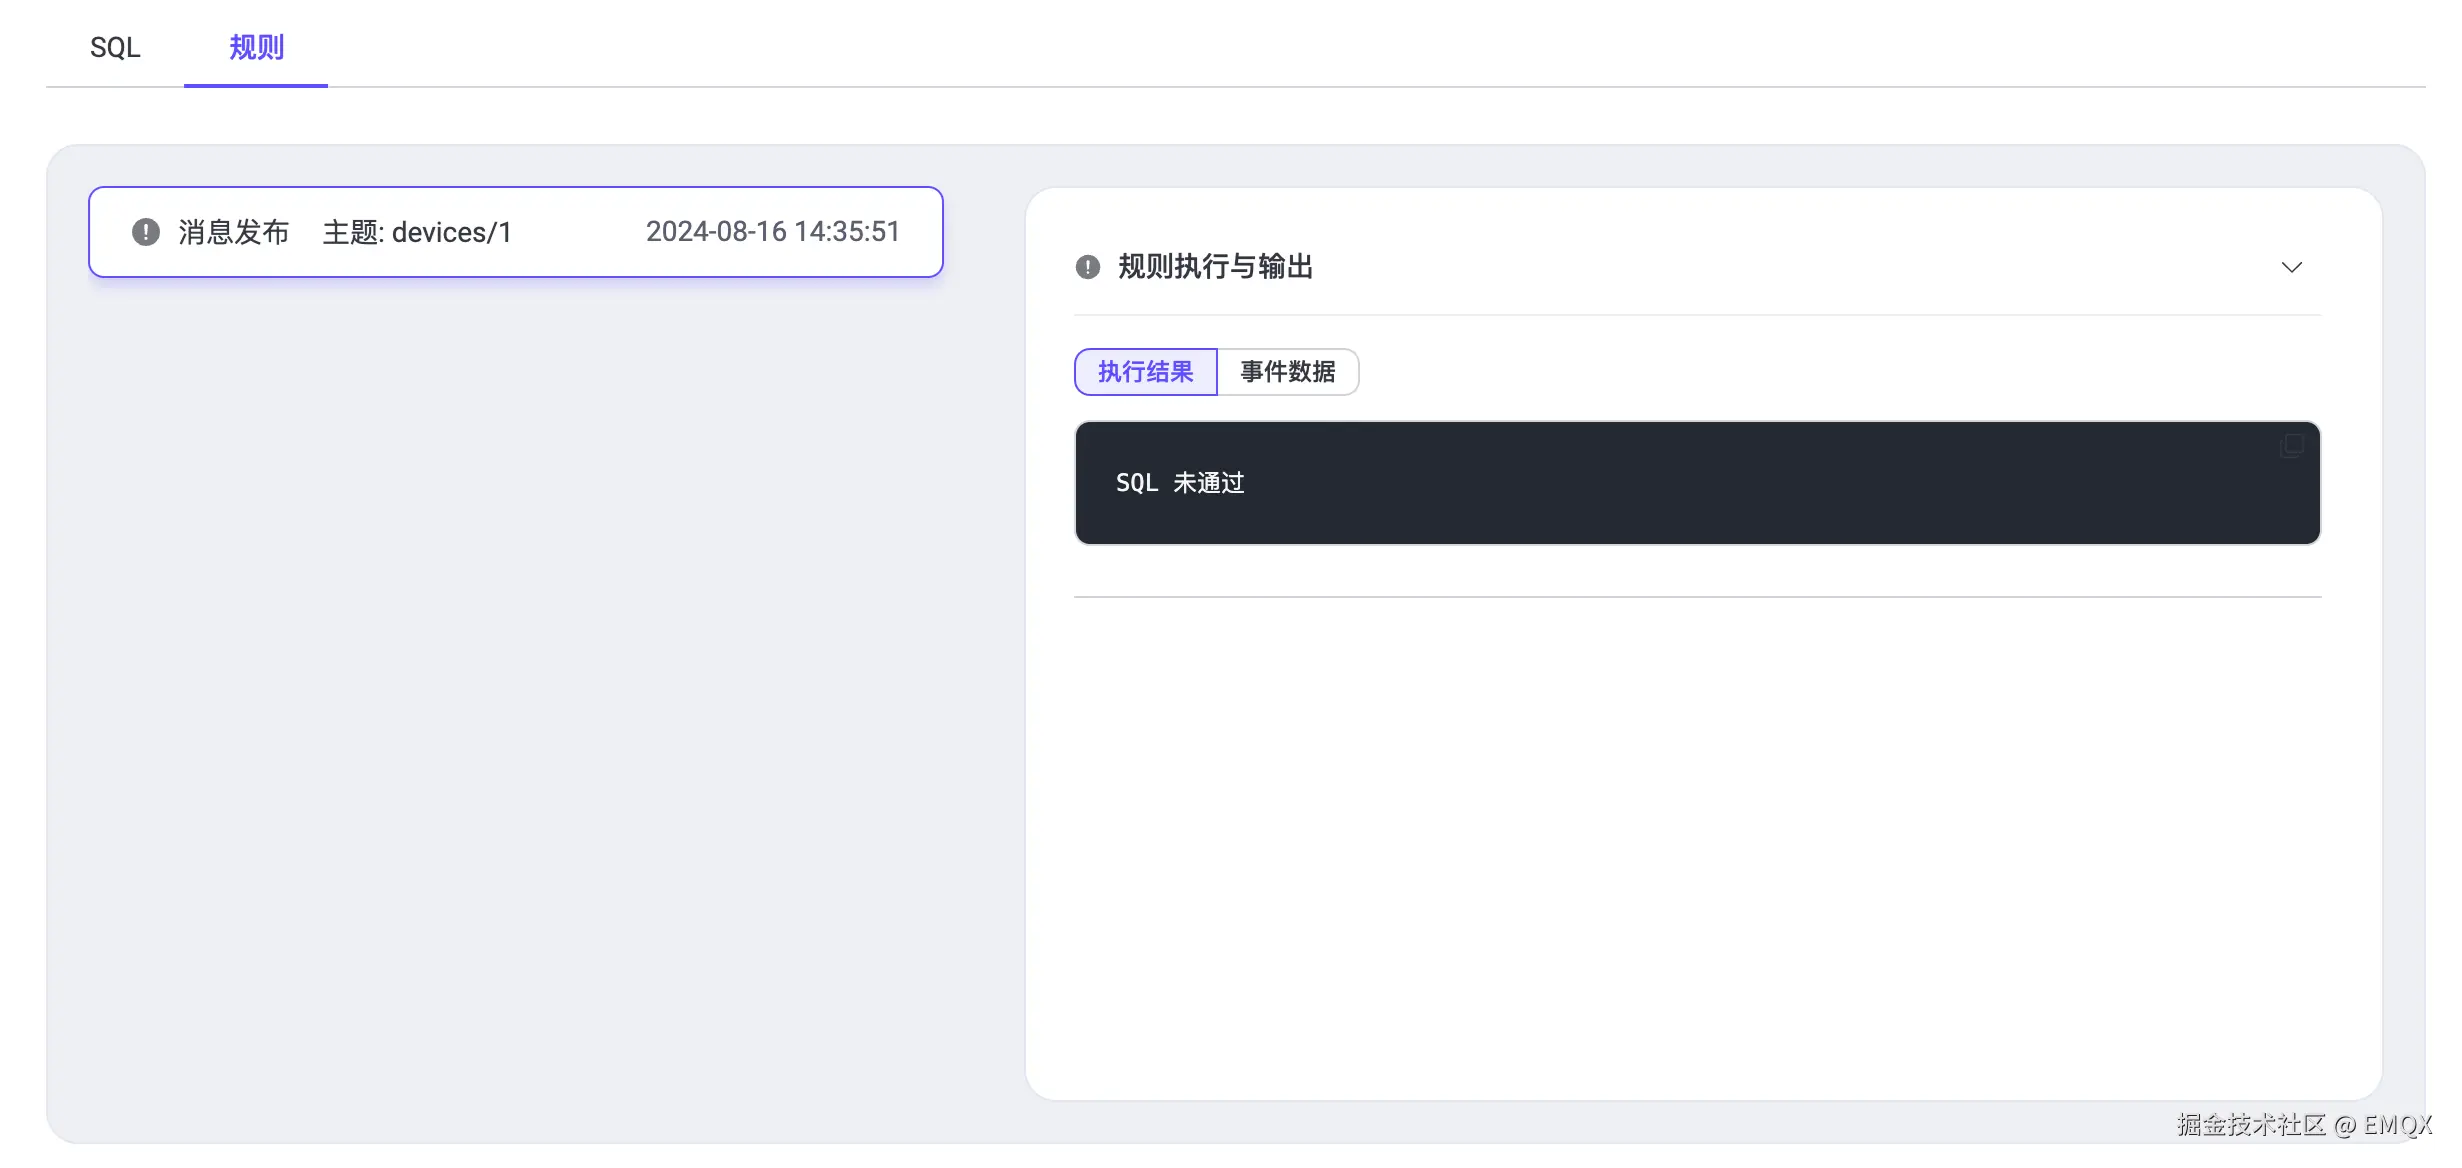Select the 规则 tab
This screenshot has width=2462, height=1168.
coord(255,47)
